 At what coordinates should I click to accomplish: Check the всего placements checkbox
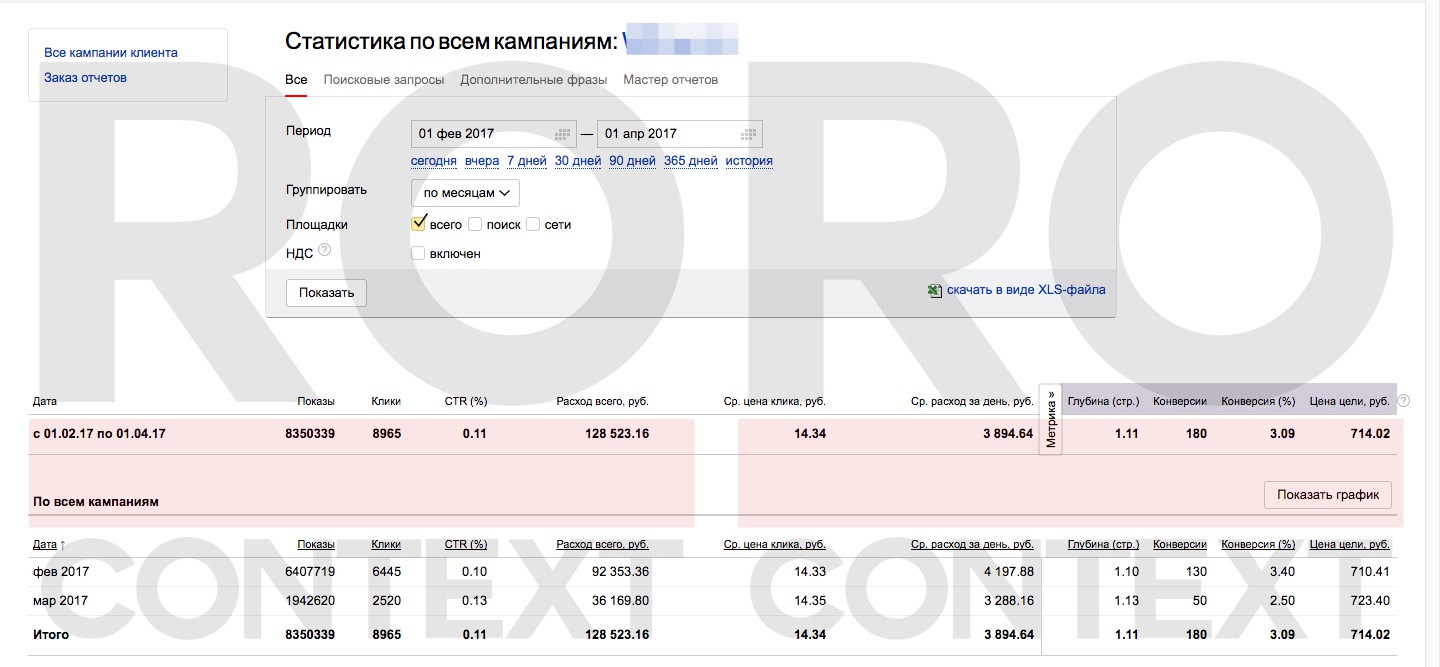(x=419, y=224)
